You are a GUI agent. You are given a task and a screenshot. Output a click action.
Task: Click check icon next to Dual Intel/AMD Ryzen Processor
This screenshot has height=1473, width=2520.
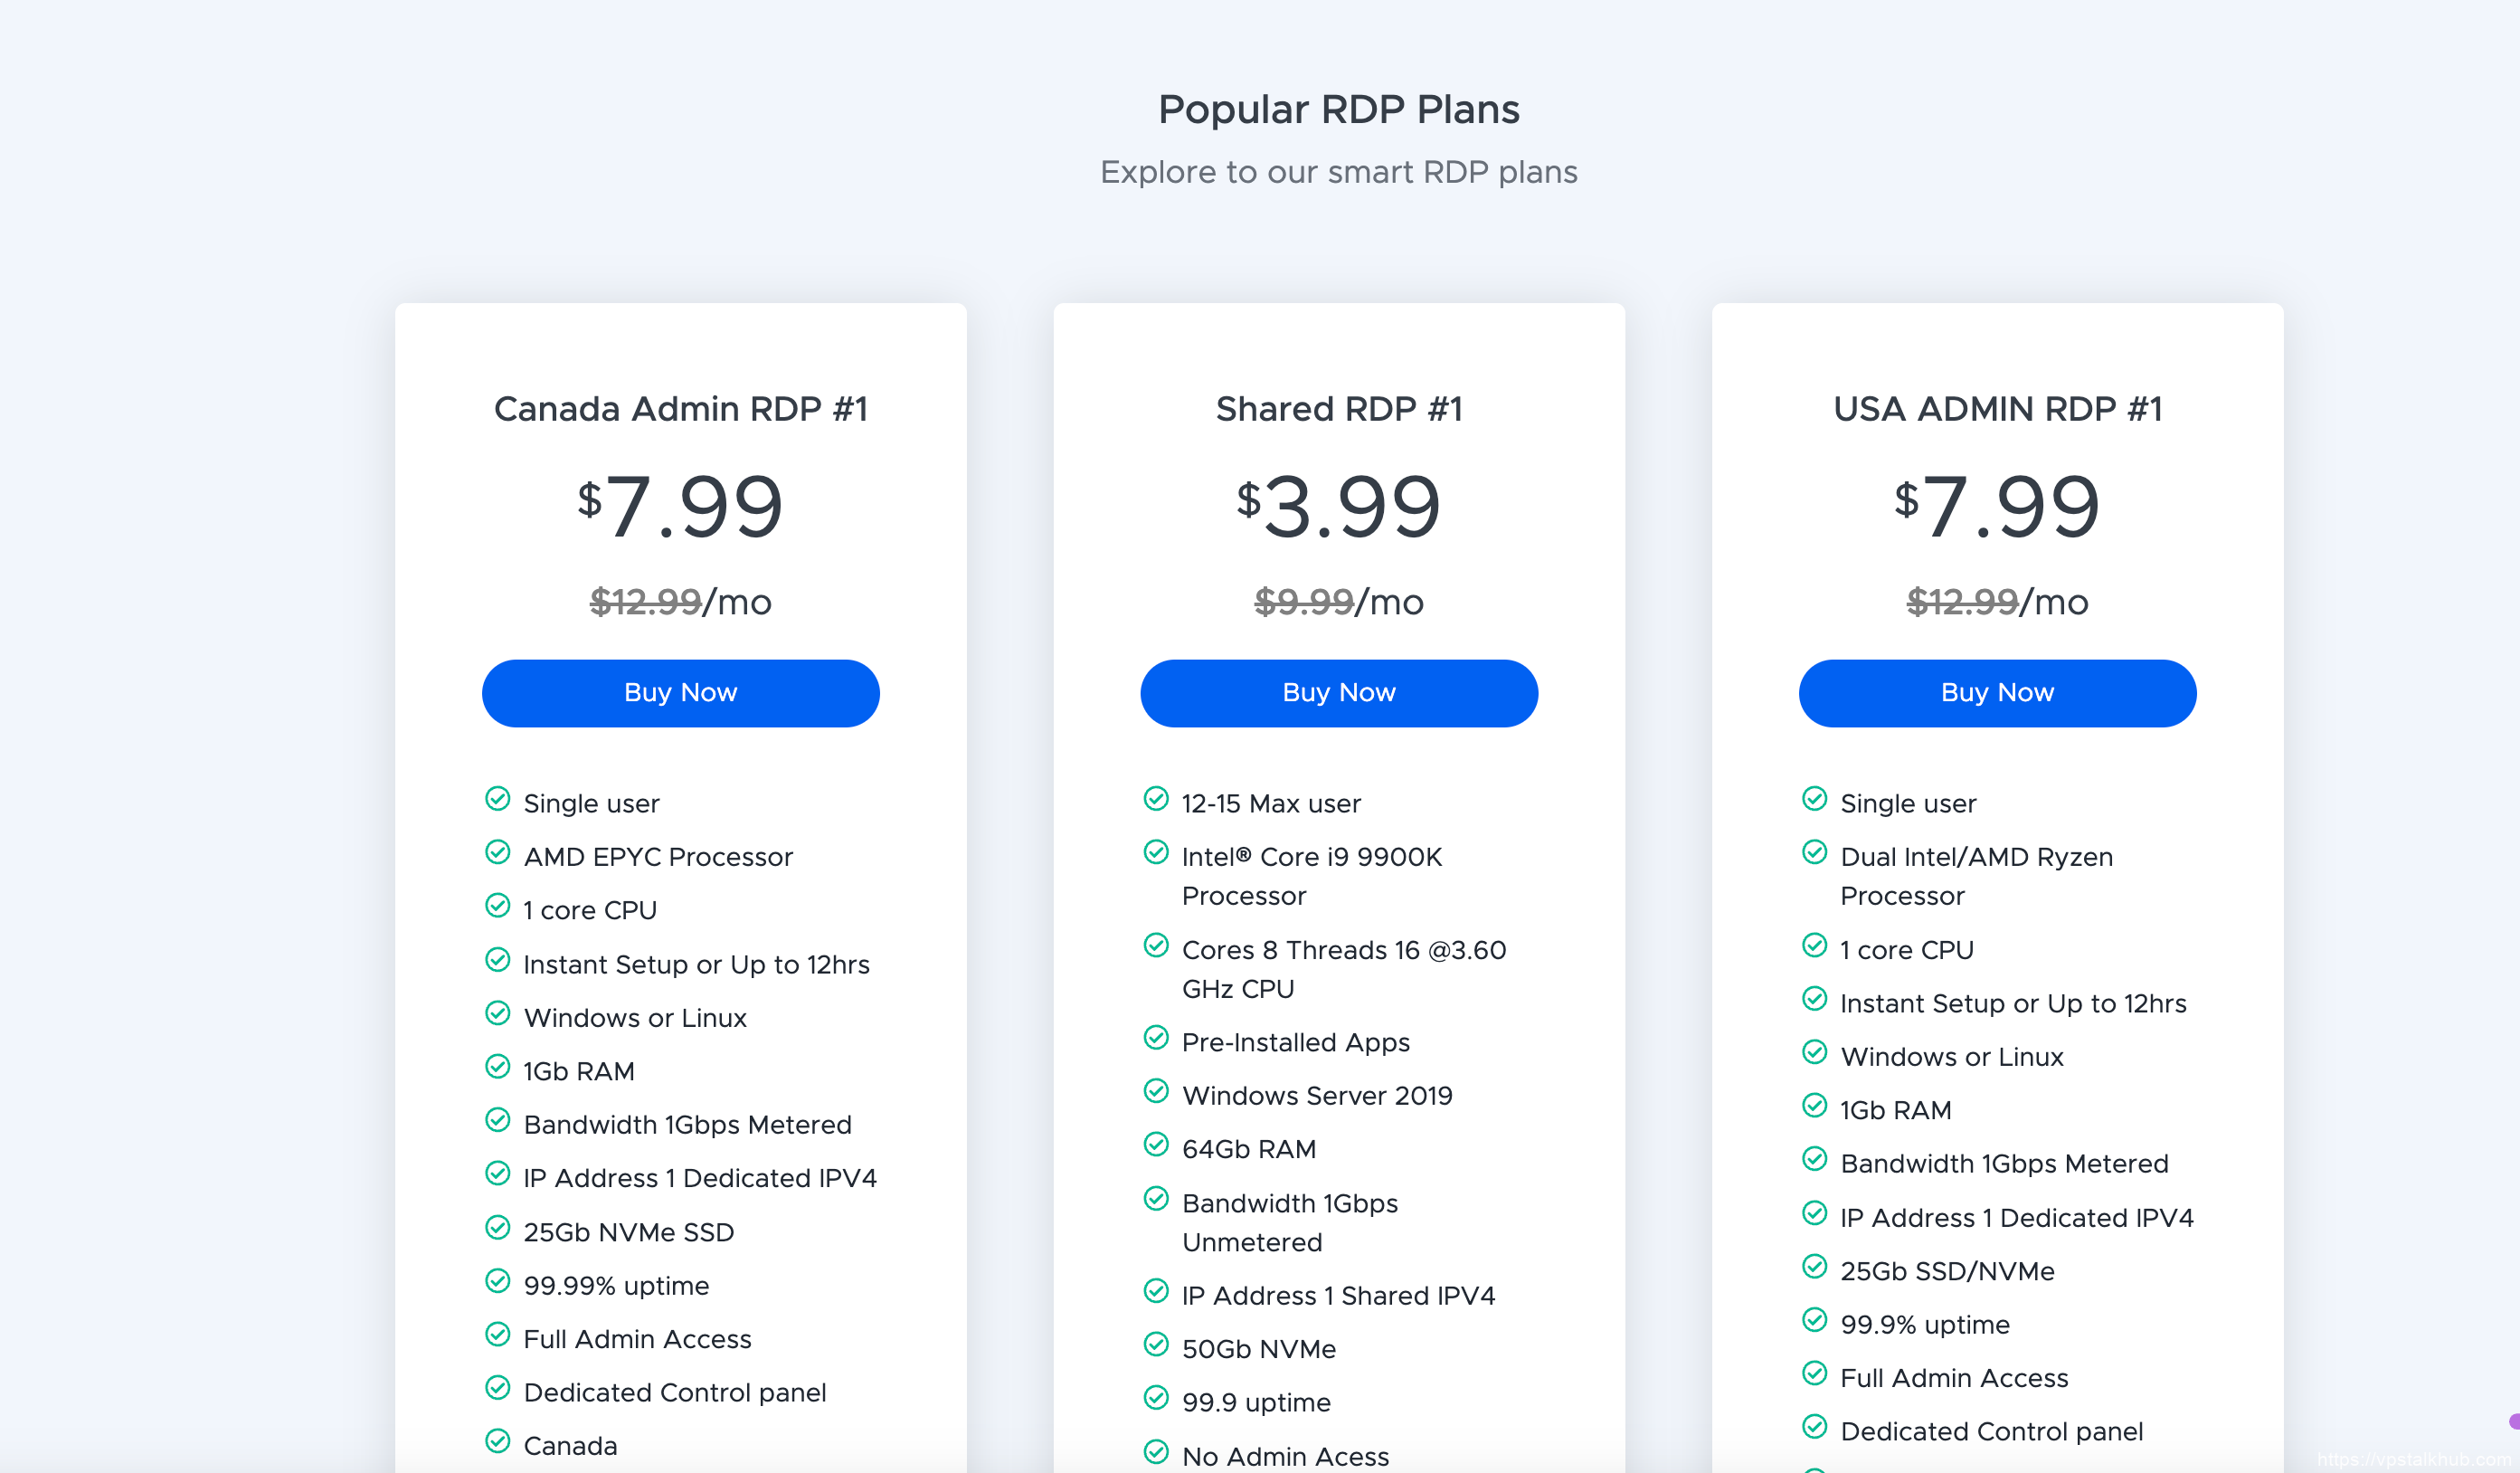(1814, 852)
